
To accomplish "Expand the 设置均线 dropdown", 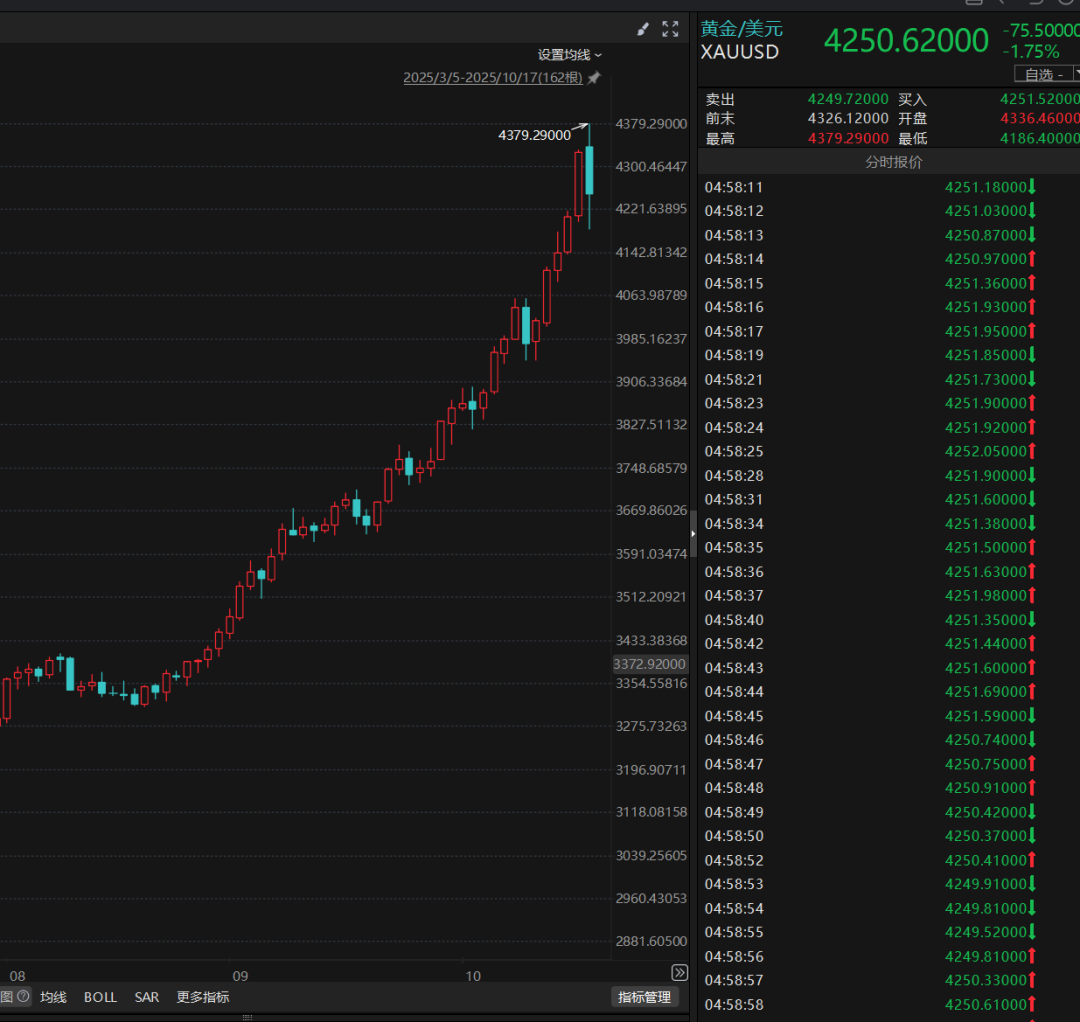I will pyautogui.click(x=570, y=55).
